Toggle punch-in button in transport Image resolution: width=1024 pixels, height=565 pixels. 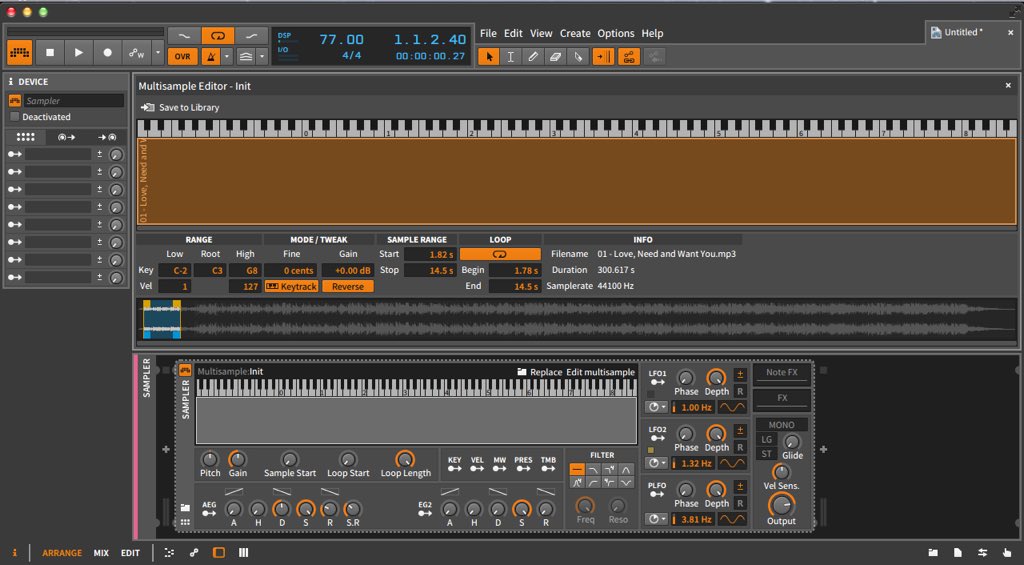tap(184, 36)
